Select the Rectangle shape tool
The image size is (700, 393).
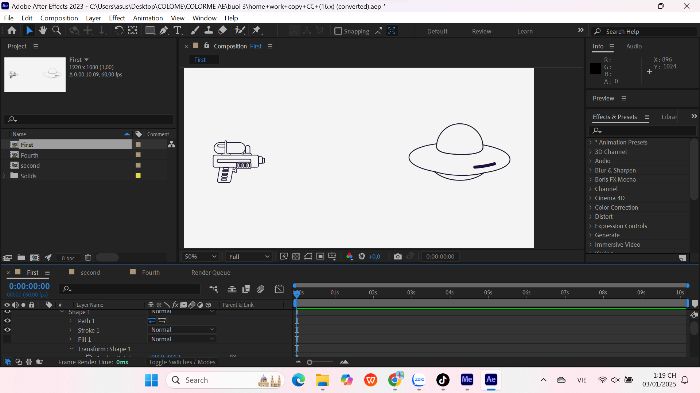tap(150, 30)
